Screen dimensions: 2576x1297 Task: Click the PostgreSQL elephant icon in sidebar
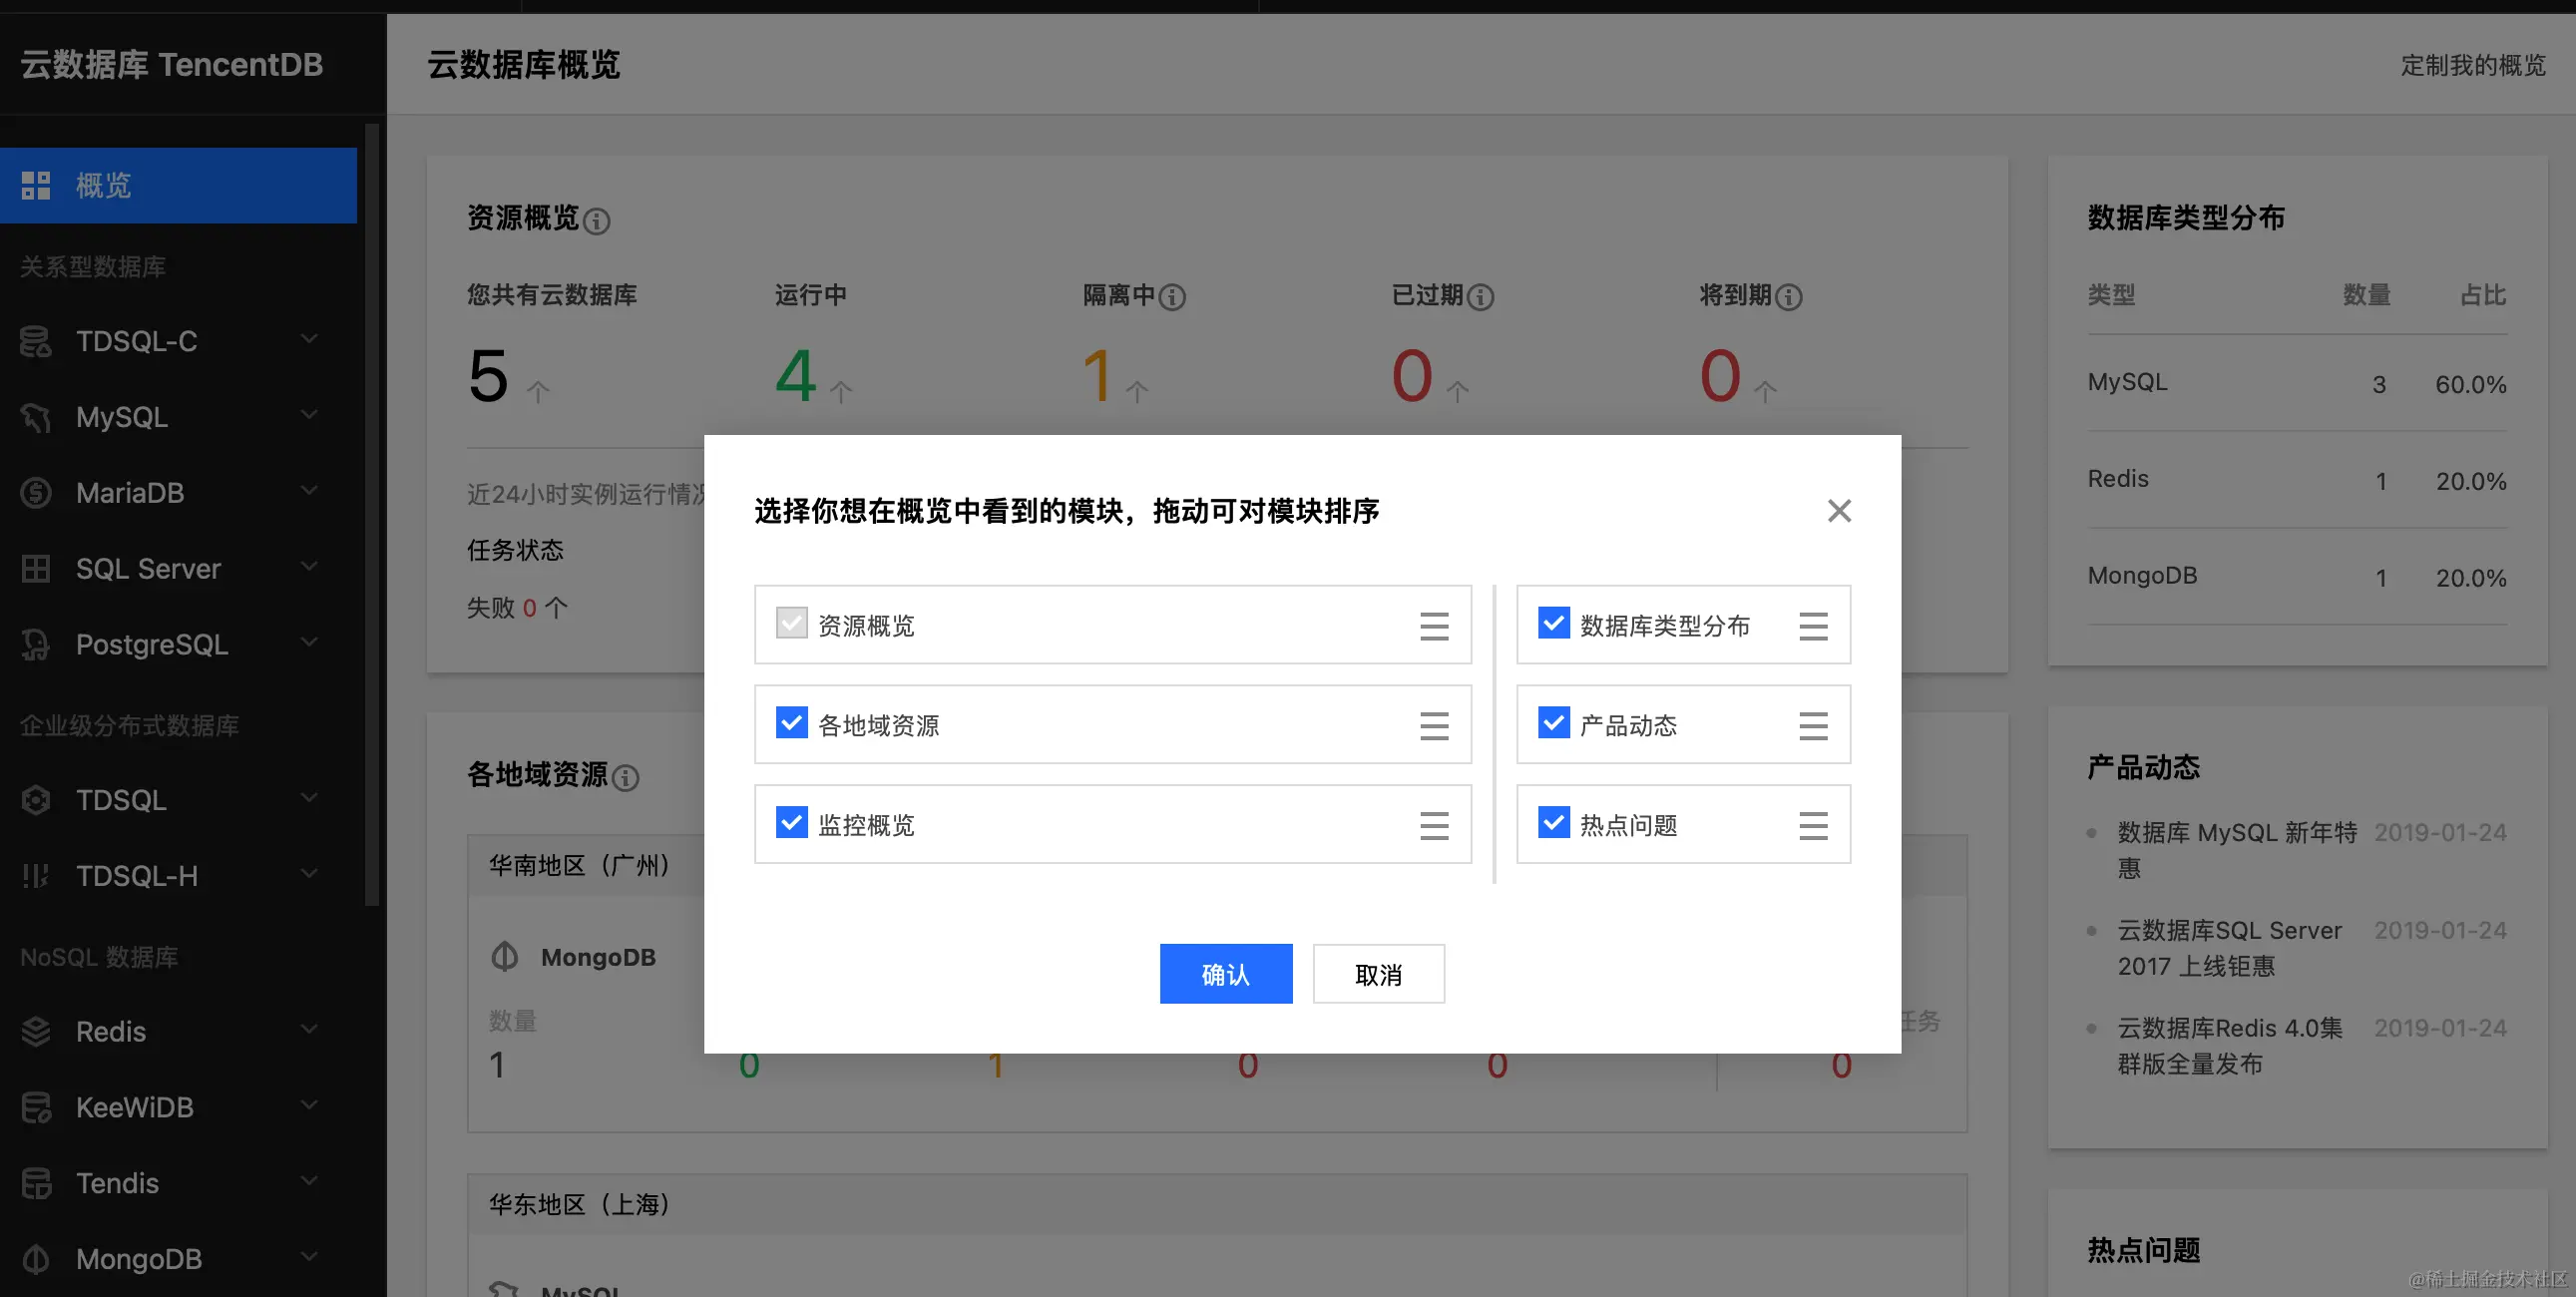coord(36,645)
